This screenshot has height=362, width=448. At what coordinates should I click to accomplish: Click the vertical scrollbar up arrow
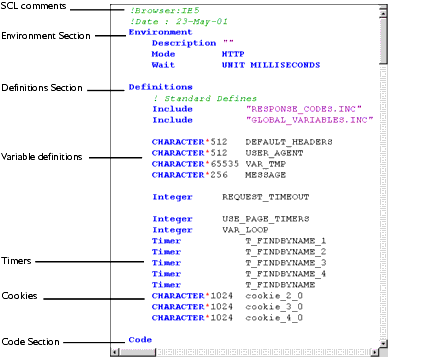coord(383,14)
